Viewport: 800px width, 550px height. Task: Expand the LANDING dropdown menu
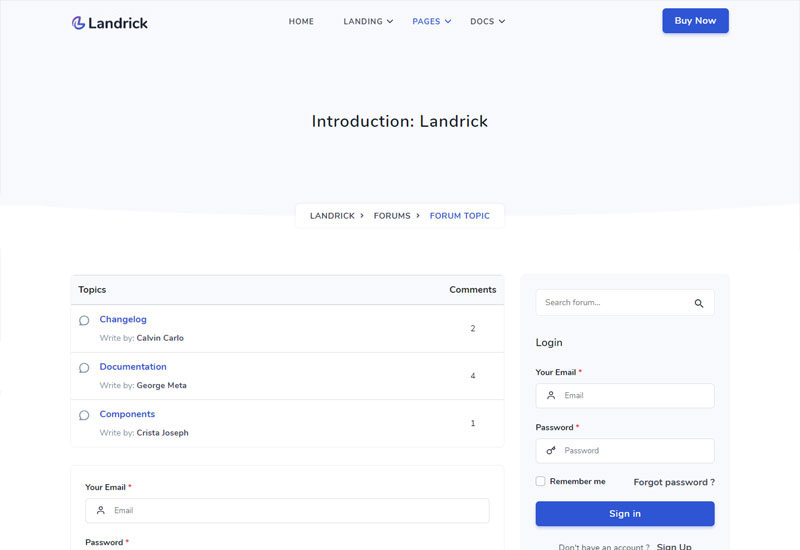(368, 21)
